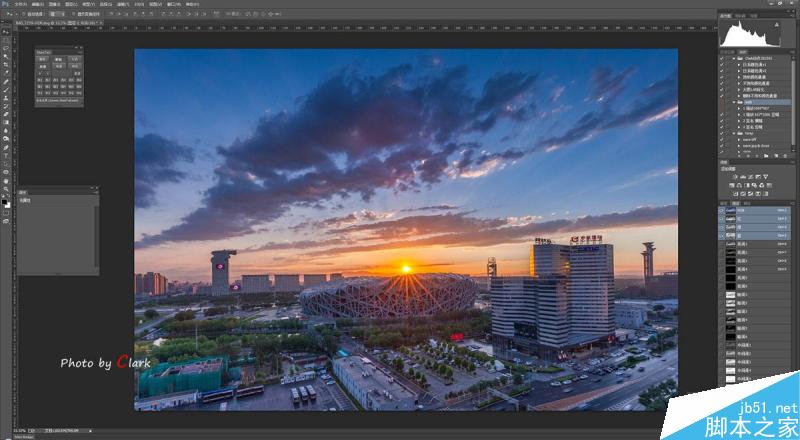Play the selected action
This screenshot has width=800, height=440.
[757, 156]
